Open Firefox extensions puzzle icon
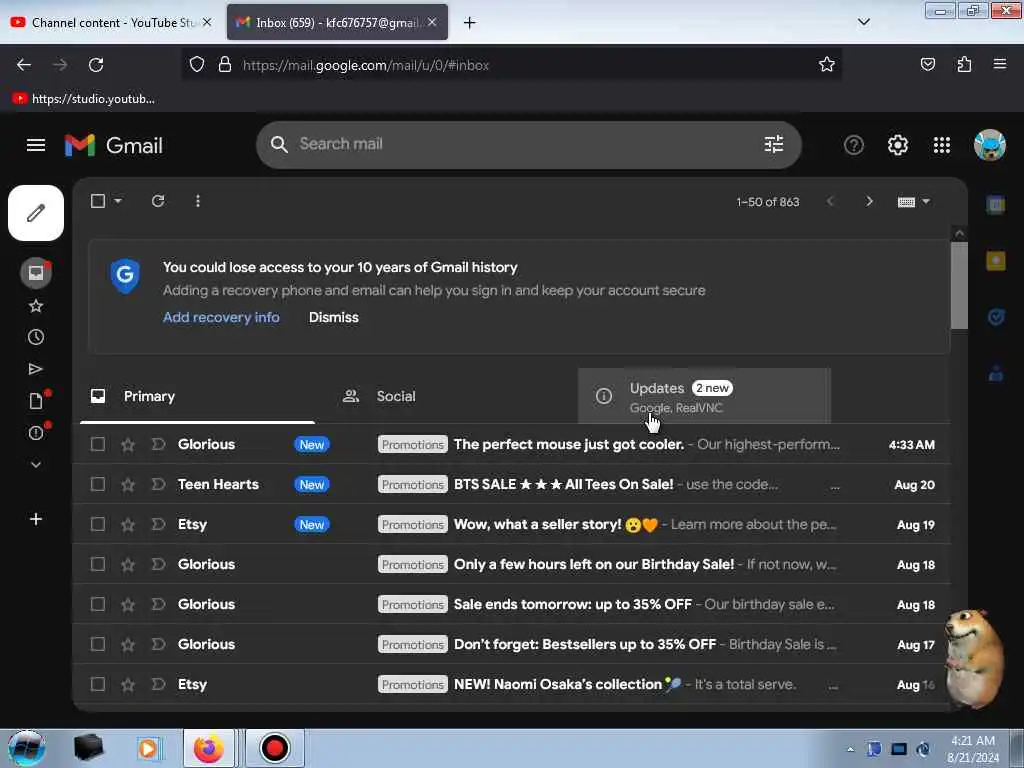The height and width of the screenshot is (768, 1024). tap(964, 64)
